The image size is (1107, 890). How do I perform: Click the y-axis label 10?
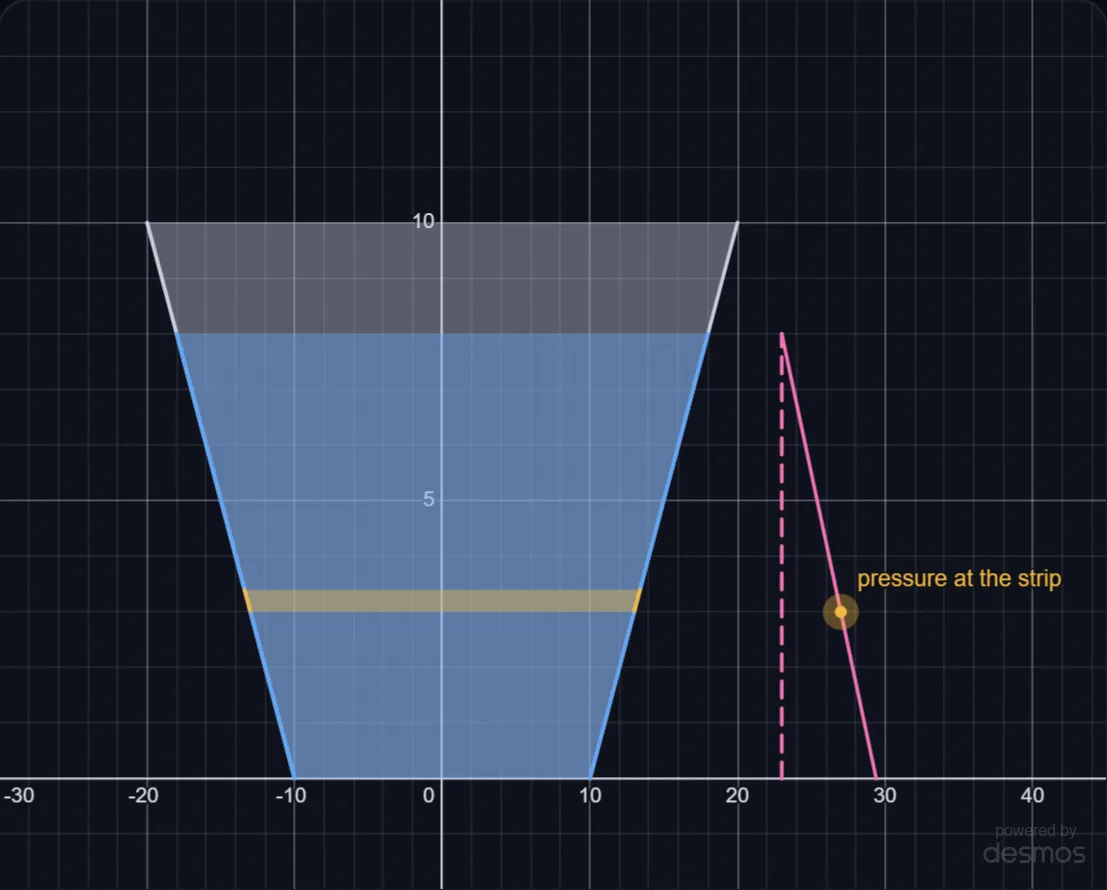[x=423, y=222]
